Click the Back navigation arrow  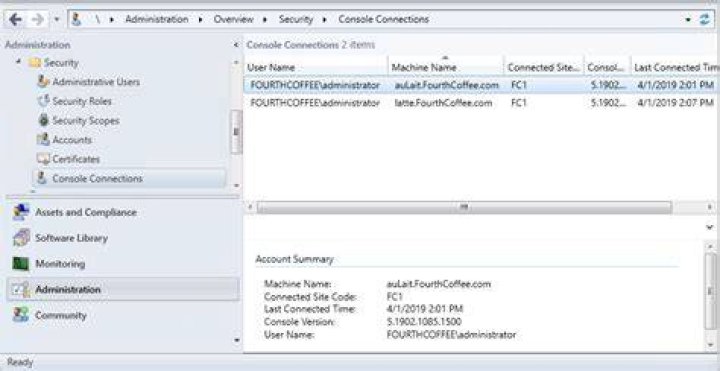(x=15, y=19)
